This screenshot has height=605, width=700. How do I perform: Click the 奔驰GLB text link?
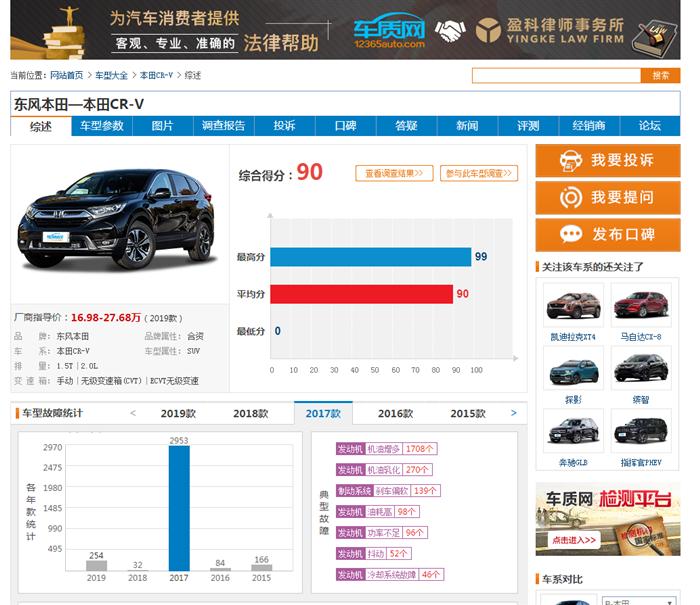[573, 463]
